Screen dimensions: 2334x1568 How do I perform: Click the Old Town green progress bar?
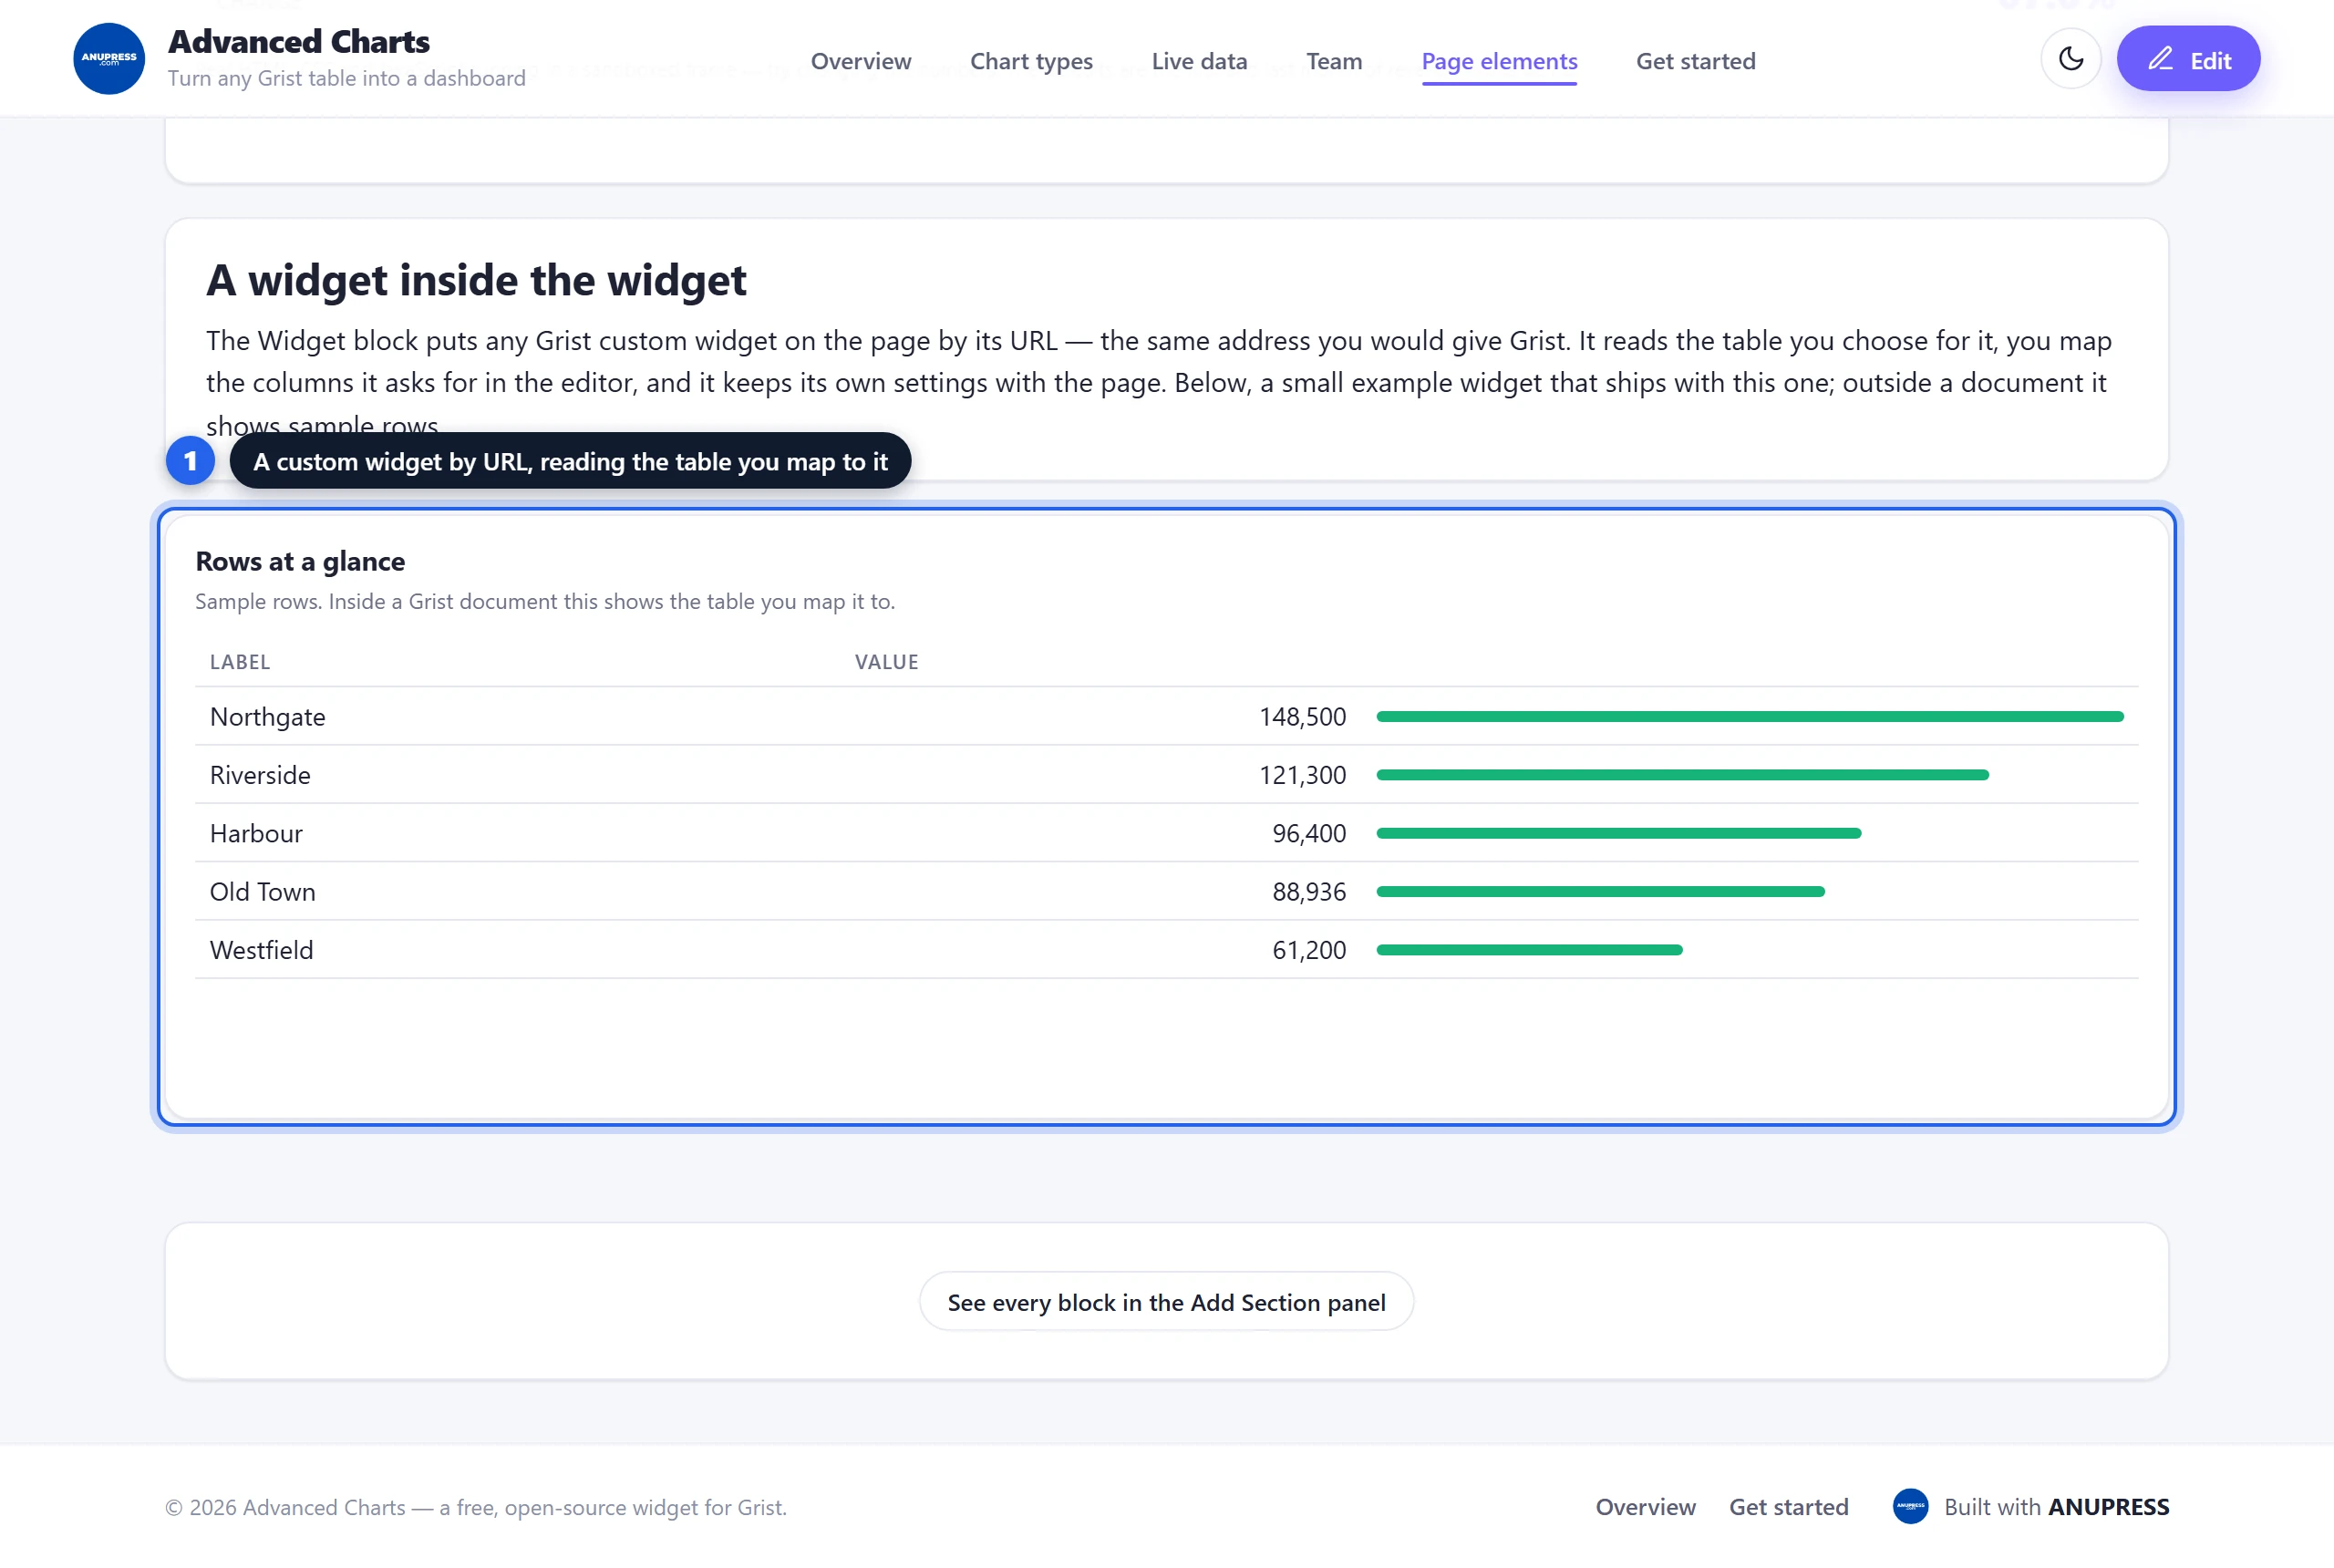(1600, 892)
